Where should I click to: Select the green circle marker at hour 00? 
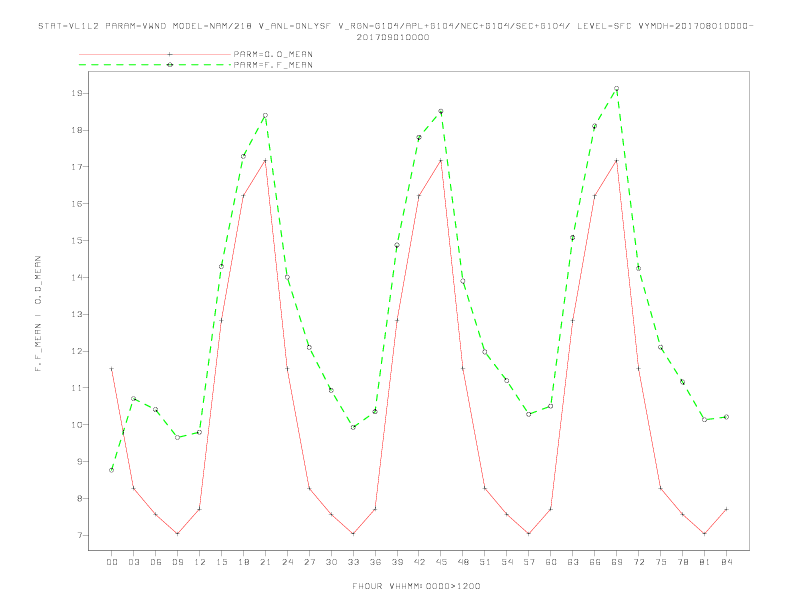pos(112,470)
